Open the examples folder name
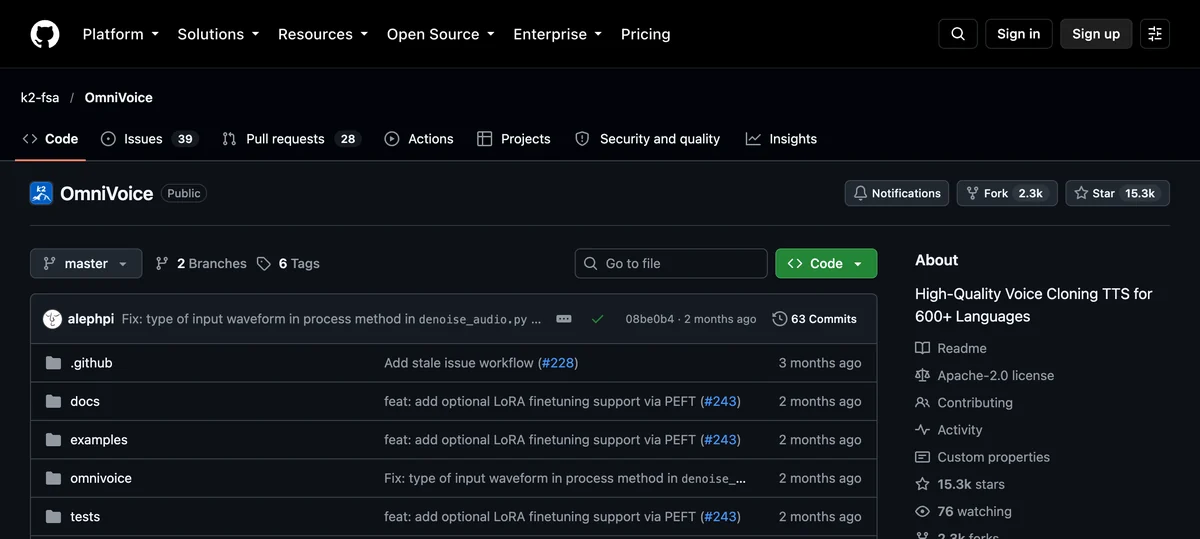1200x539 pixels. 99,440
